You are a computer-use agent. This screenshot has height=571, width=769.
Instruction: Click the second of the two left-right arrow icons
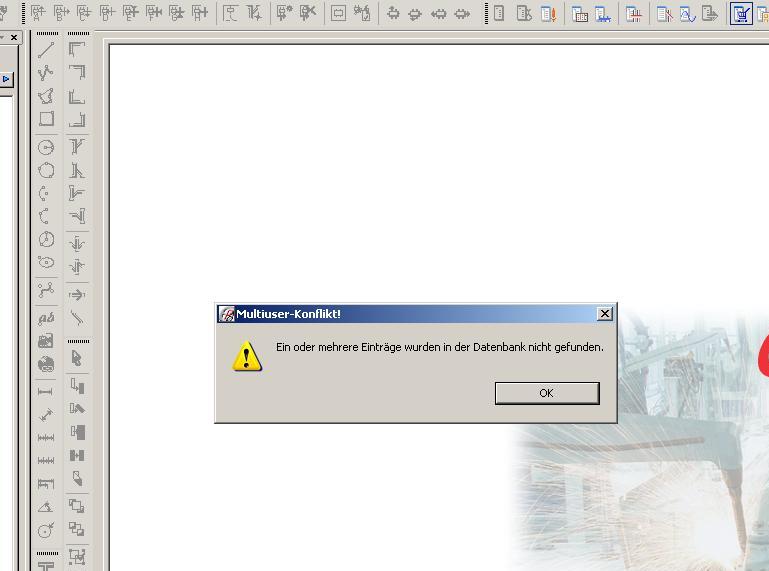(462, 14)
